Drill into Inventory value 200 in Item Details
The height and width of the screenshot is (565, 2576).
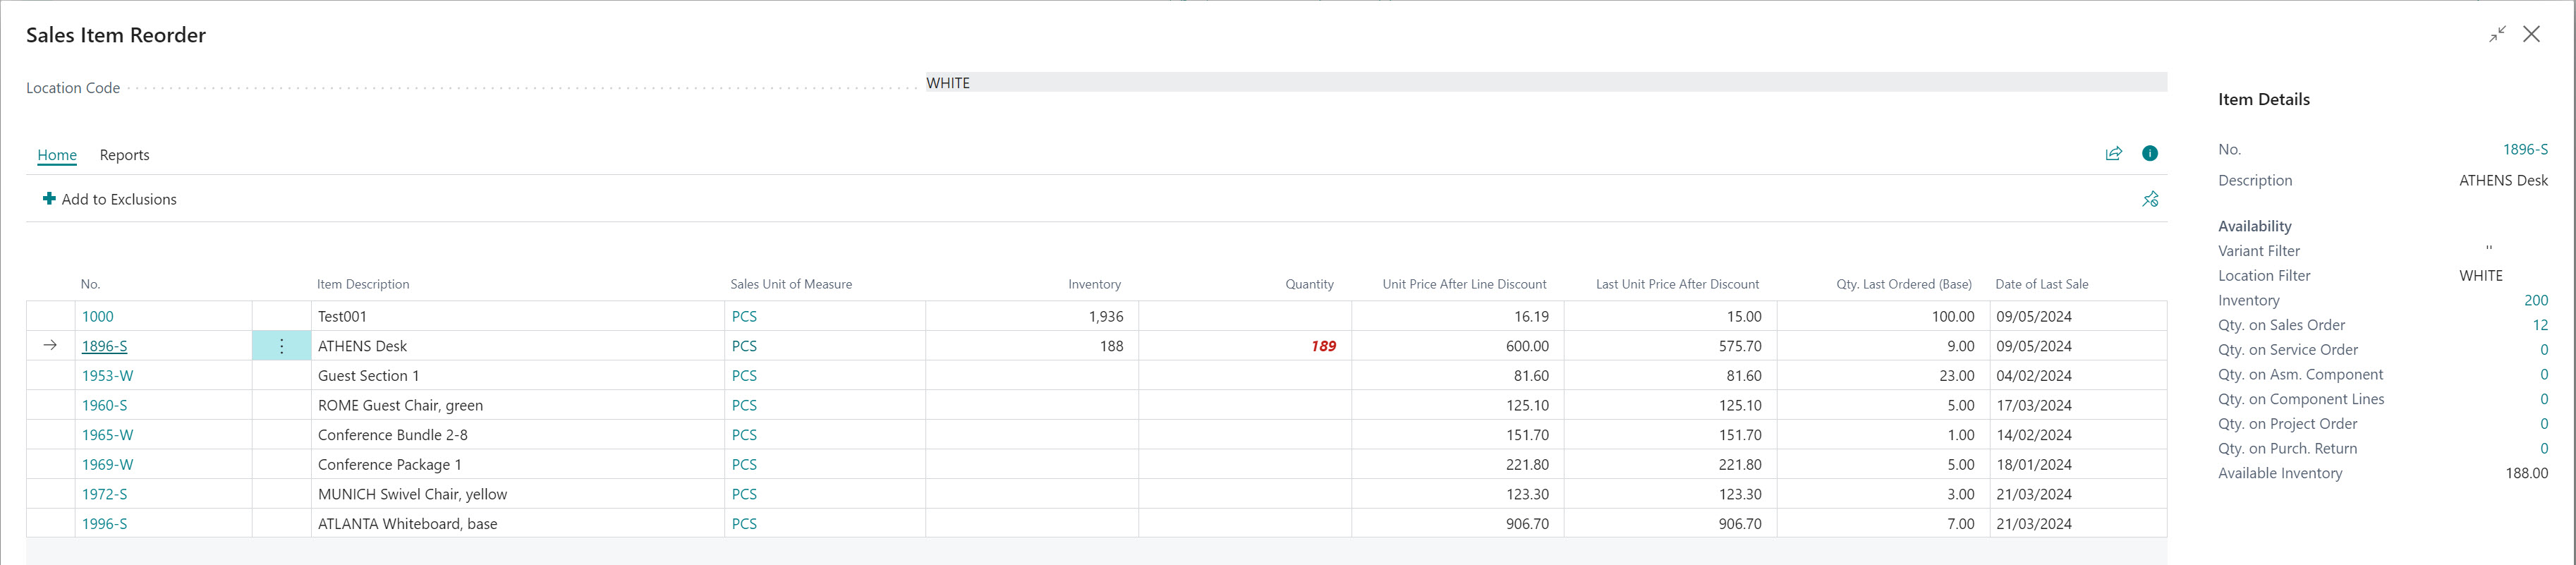click(2535, 301)
